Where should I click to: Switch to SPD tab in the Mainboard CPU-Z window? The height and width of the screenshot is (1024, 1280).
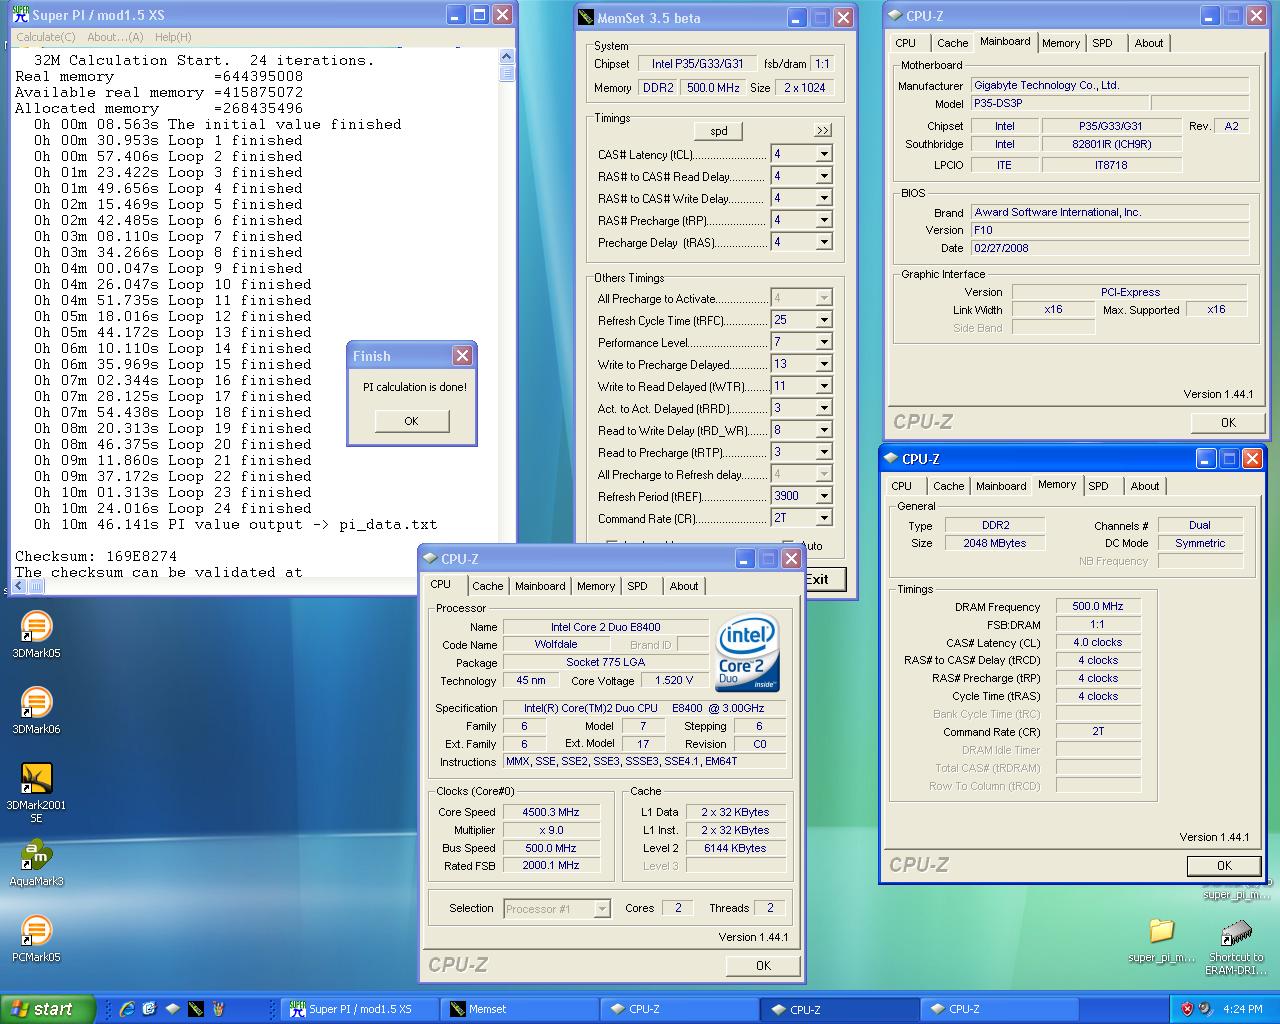click(x=1102, y=43)
